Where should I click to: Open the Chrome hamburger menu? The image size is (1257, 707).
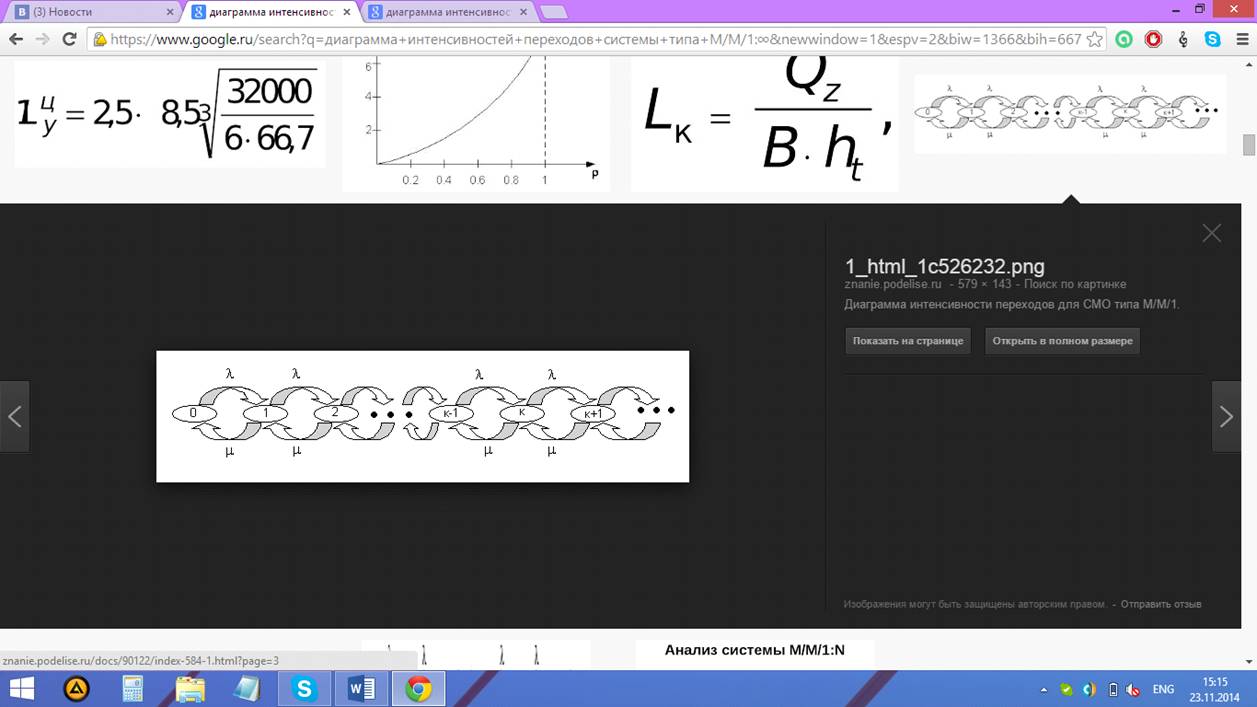pos(1241,39)
